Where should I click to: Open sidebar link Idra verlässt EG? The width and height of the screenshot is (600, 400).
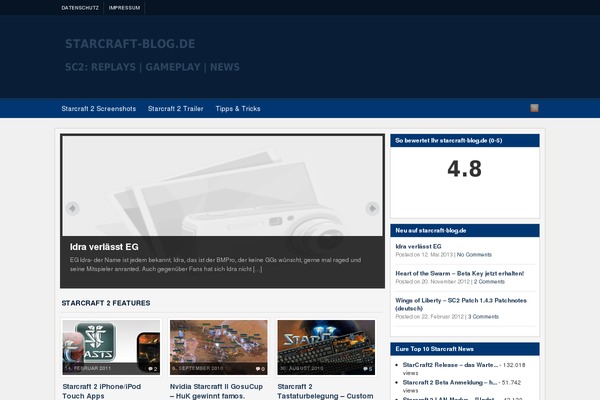[x=418, y=247]
